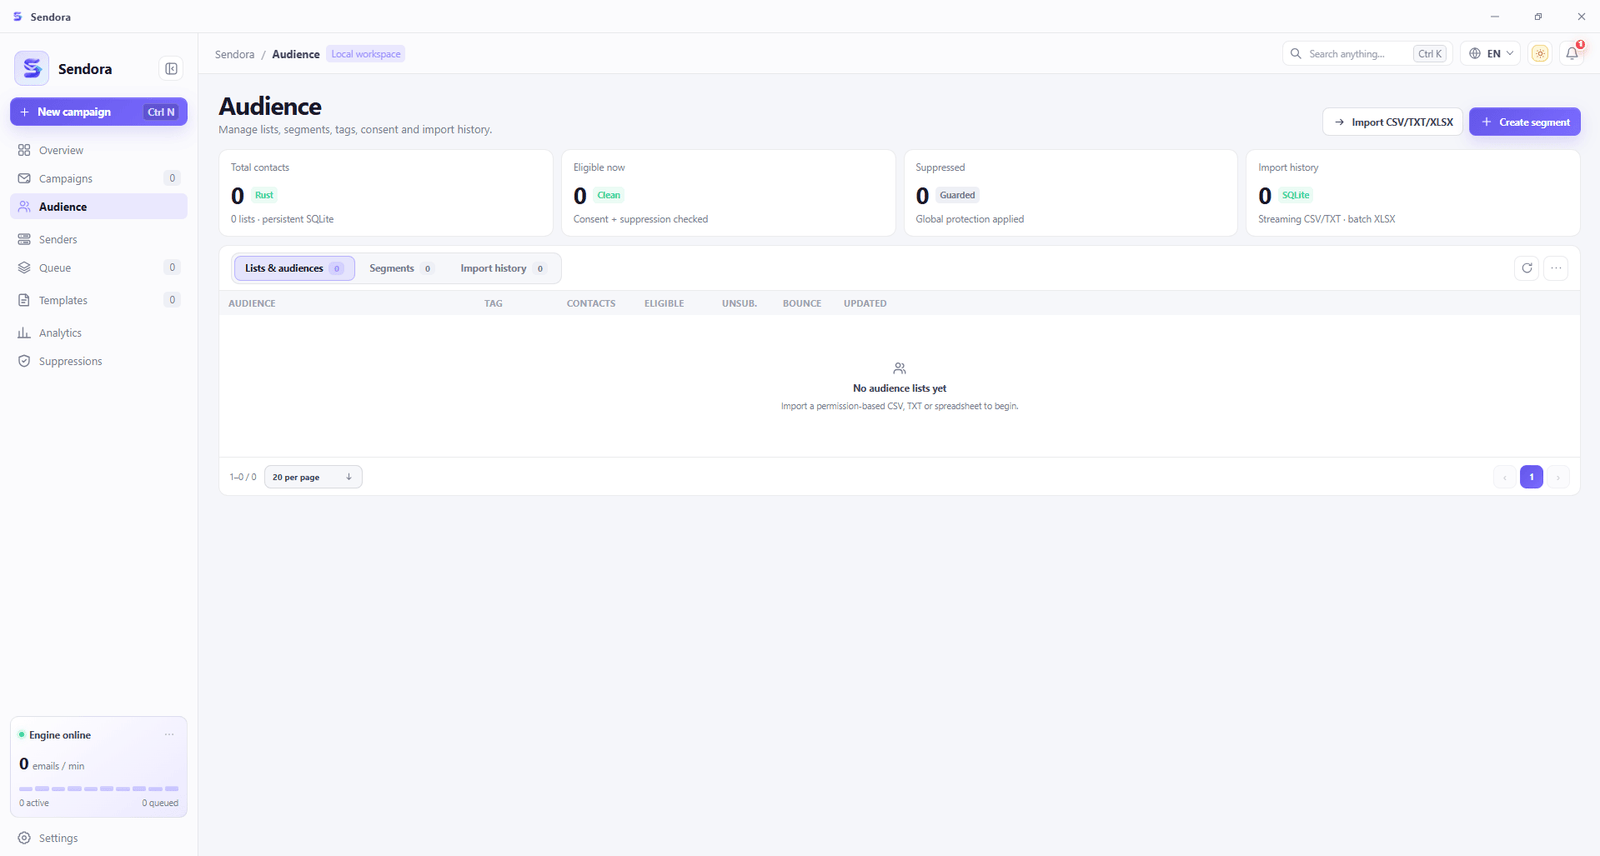This screenshot has width=1600, height=856.
Task: Open Templates in sidebar
Action: [99, 300]
